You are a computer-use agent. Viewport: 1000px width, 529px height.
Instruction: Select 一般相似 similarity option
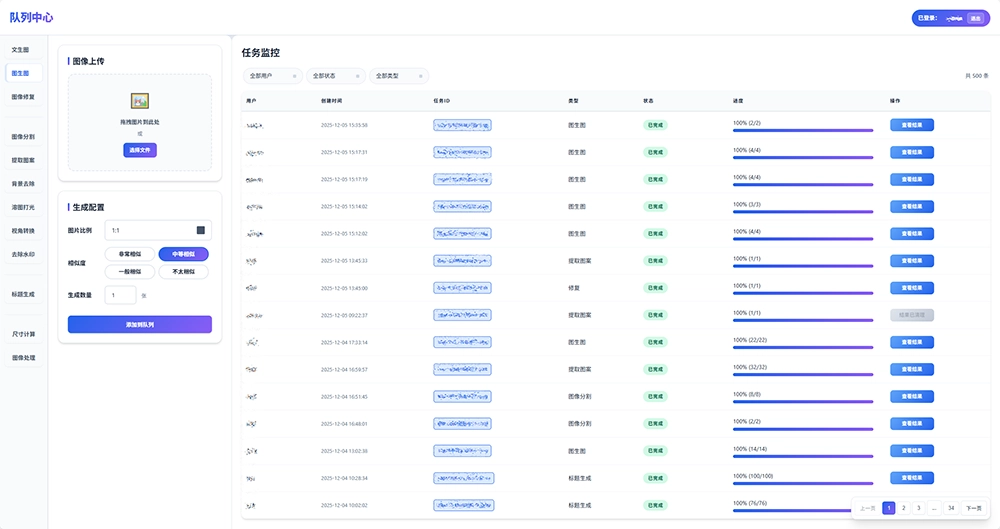click(x=129, y=272)
